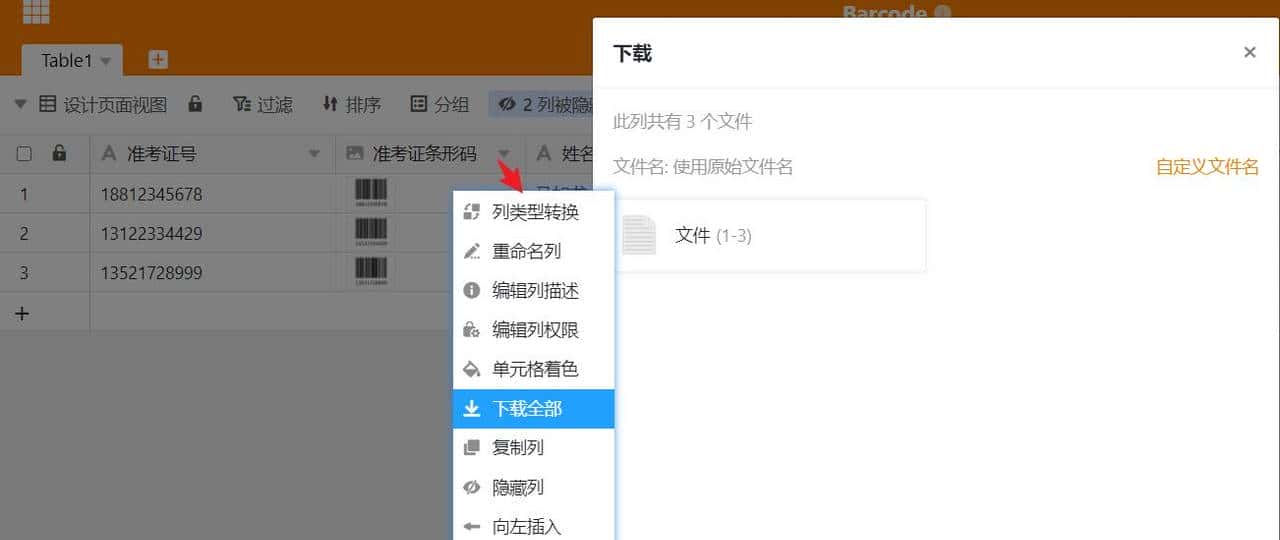Screen dimensions: 1280x540
Task: Expand the view list triangle
Action: point(21,104)
